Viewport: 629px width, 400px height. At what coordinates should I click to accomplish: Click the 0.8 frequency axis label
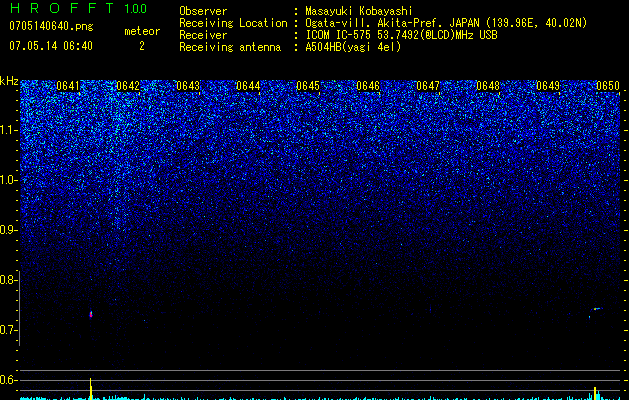coord(8,280)
